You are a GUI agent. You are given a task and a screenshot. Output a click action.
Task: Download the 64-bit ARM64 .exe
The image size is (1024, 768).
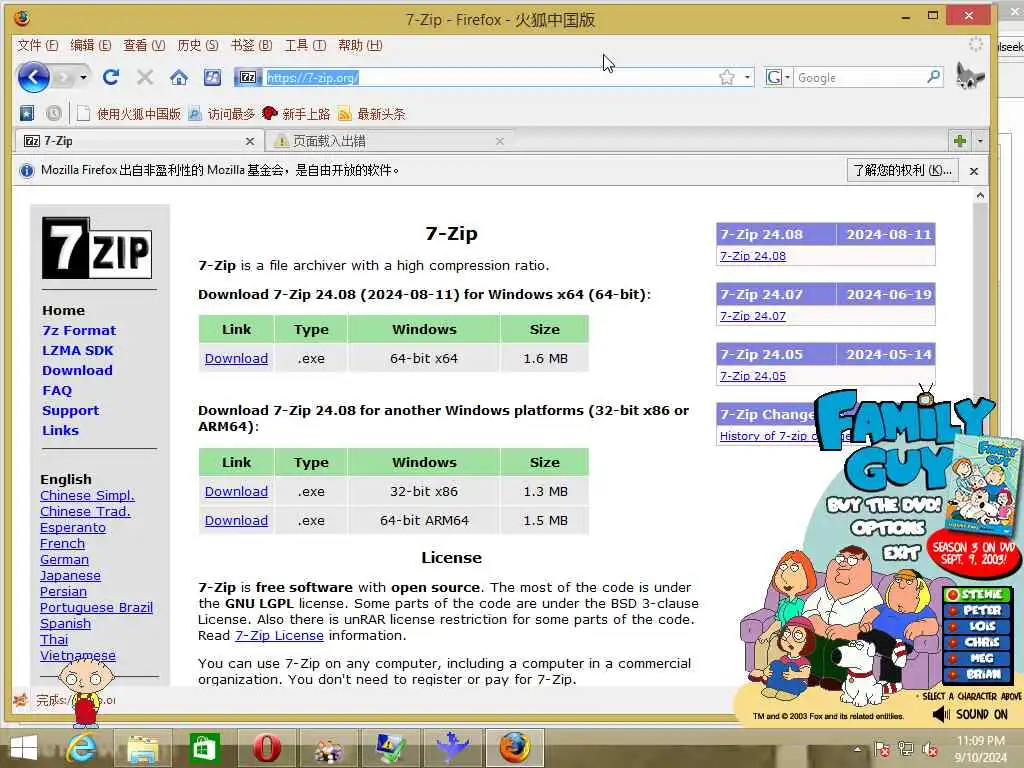(236, 520)
